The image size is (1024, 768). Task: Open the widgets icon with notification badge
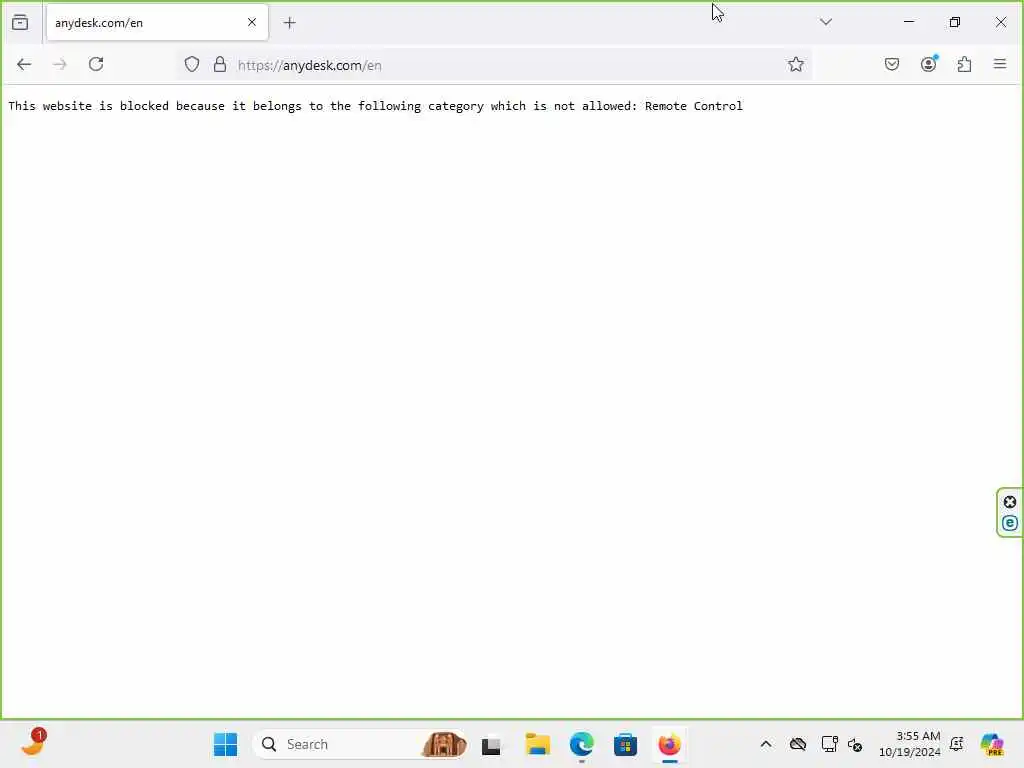point(33,743)
